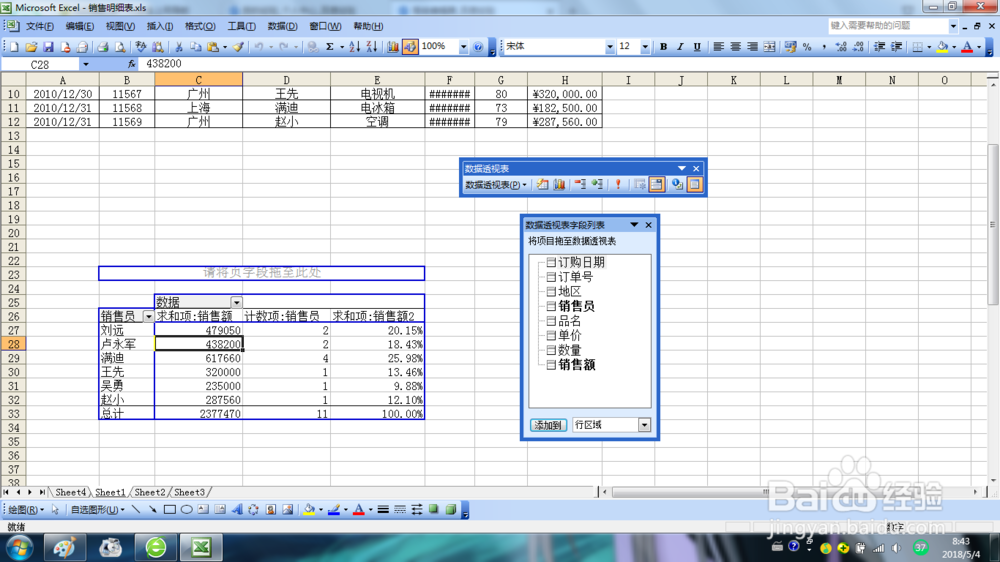
Task: Toggle the Drawing toolbar button
Action: tap(410, 47)
